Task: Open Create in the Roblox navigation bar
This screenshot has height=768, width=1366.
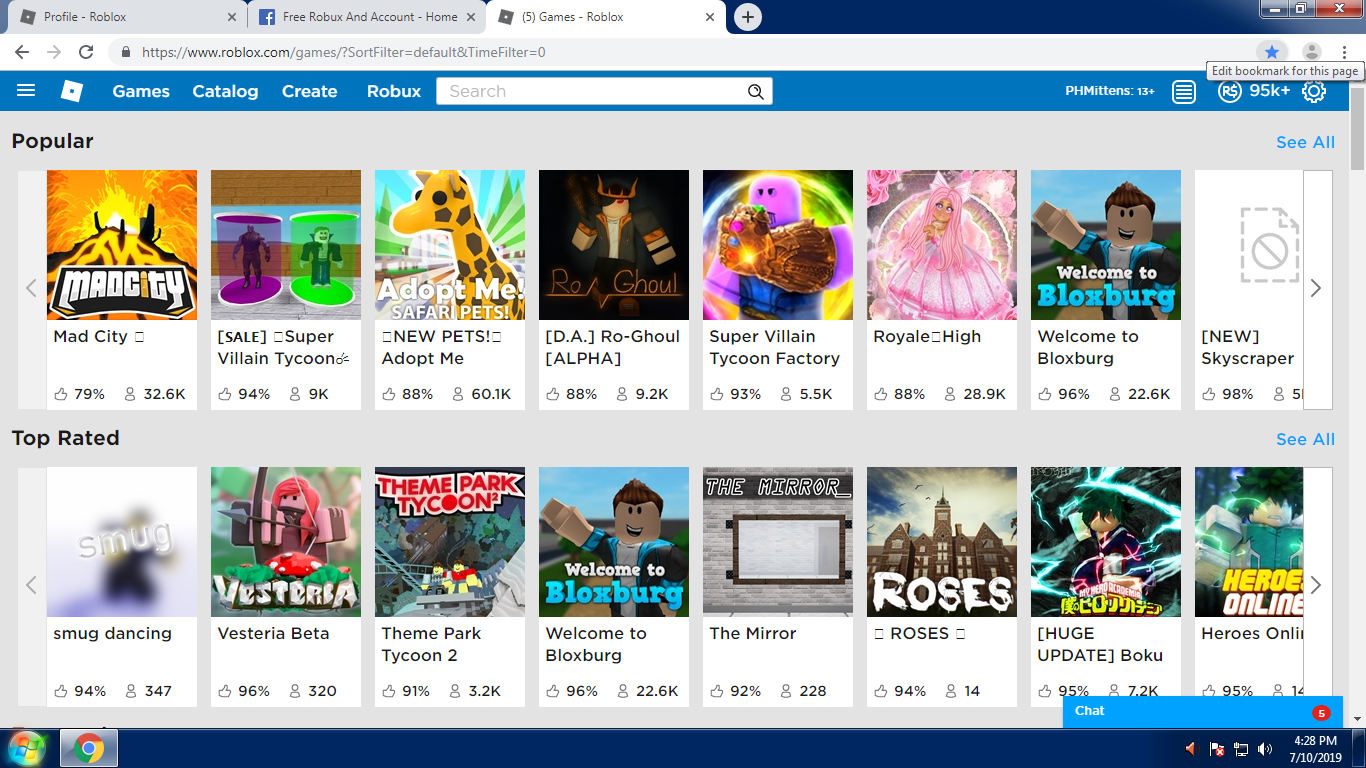Action: 310,91
